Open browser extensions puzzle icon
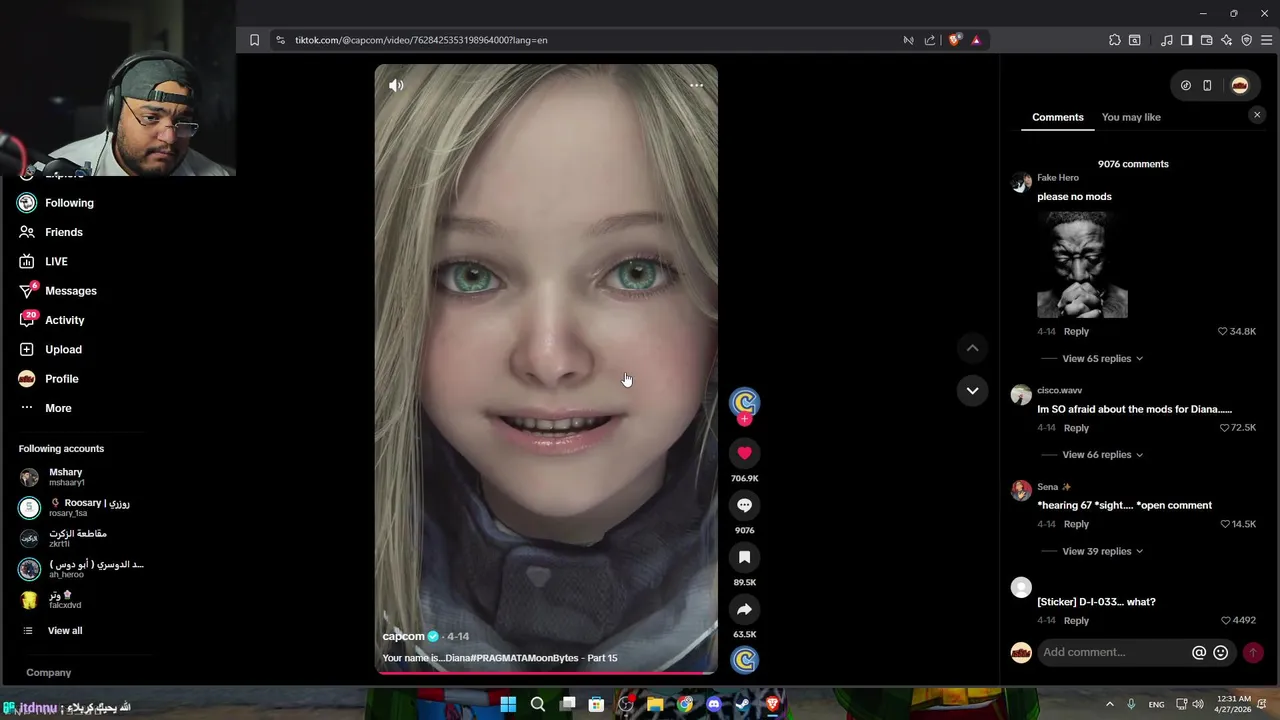Viewport: 1280px width, 720px height. [x=1114, y=40]
